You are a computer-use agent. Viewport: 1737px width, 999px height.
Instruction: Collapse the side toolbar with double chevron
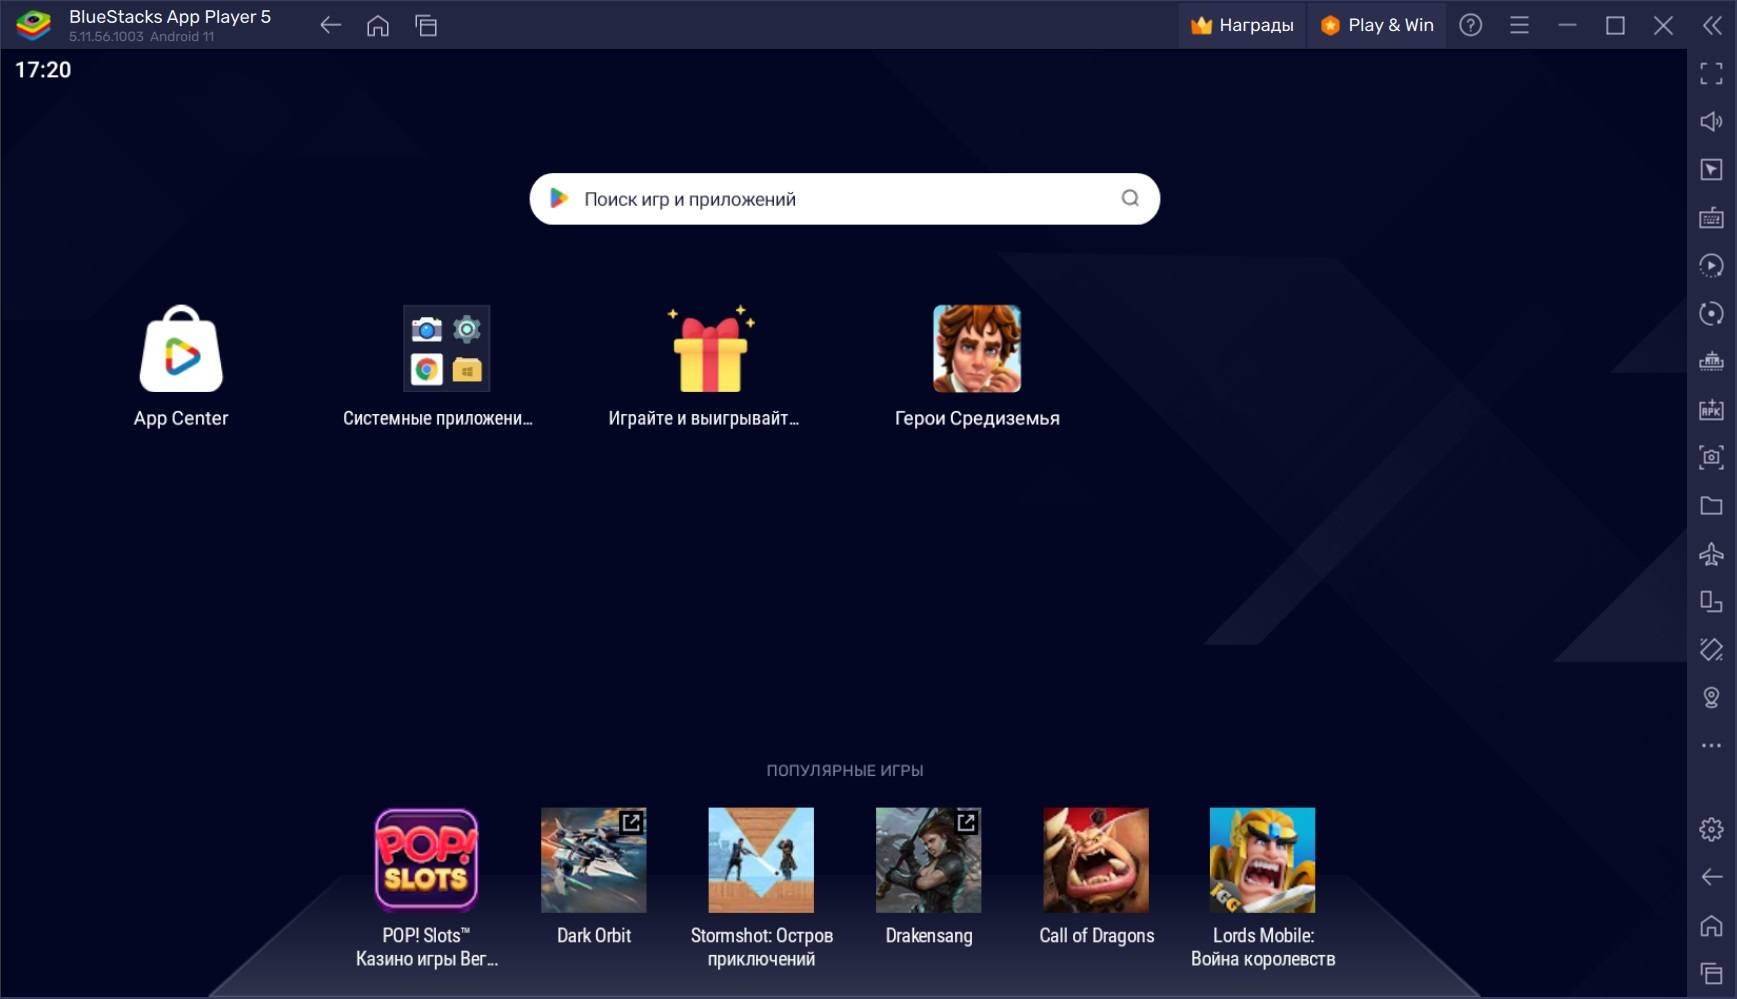coord(1712,25)
